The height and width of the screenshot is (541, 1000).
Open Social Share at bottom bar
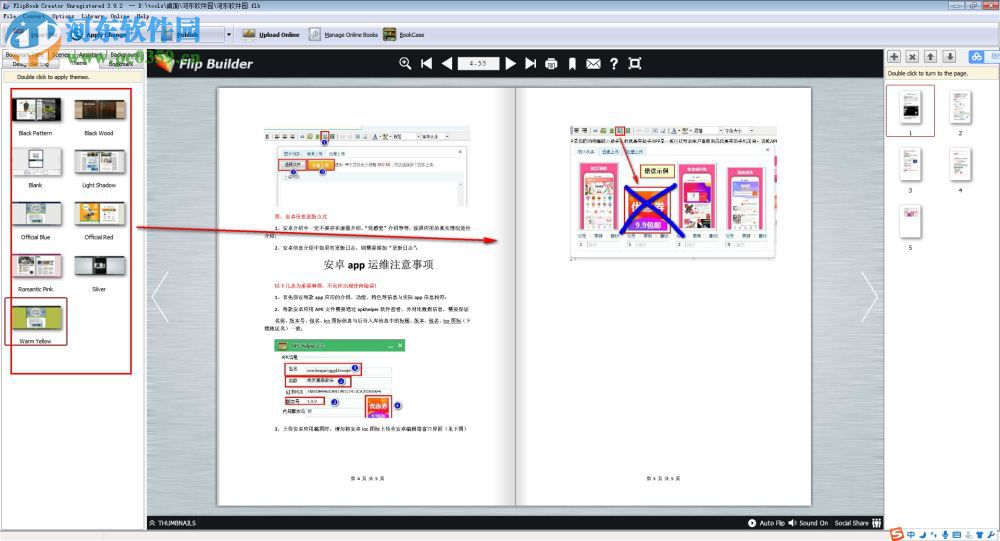pos(858,523)
